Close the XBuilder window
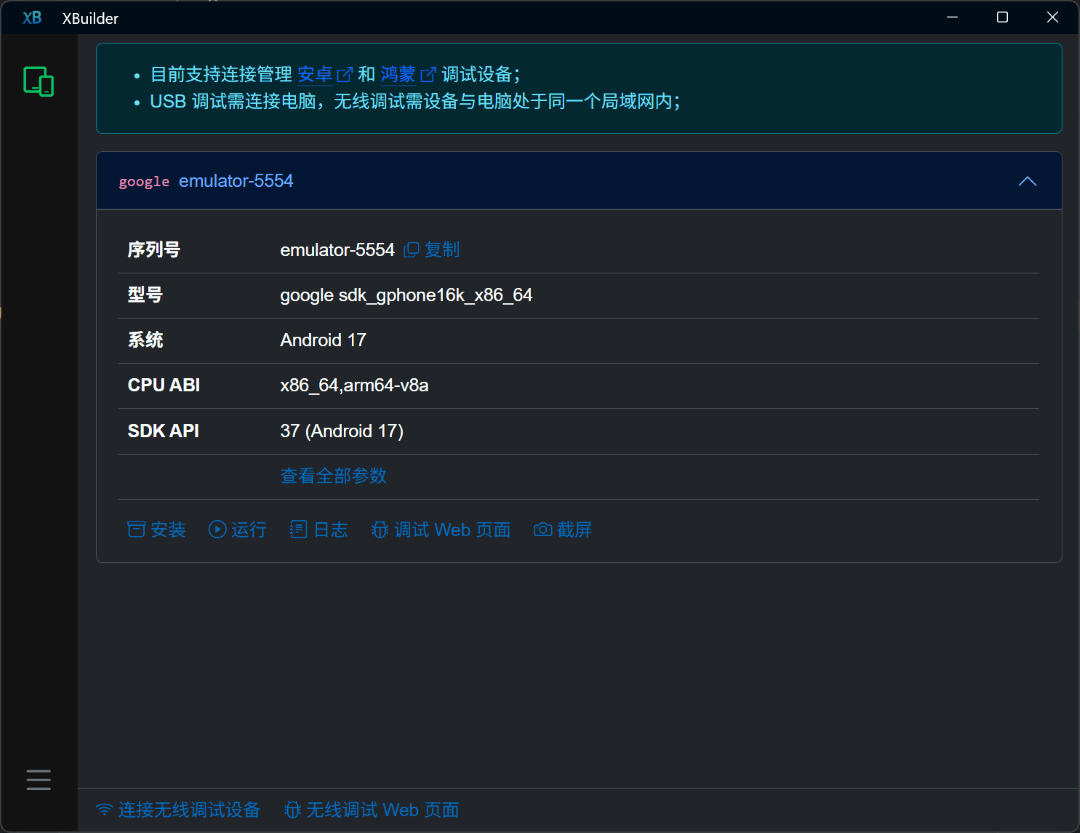Image resolution: width=1080 pixels, height=833 pixels. [1052, 17]
